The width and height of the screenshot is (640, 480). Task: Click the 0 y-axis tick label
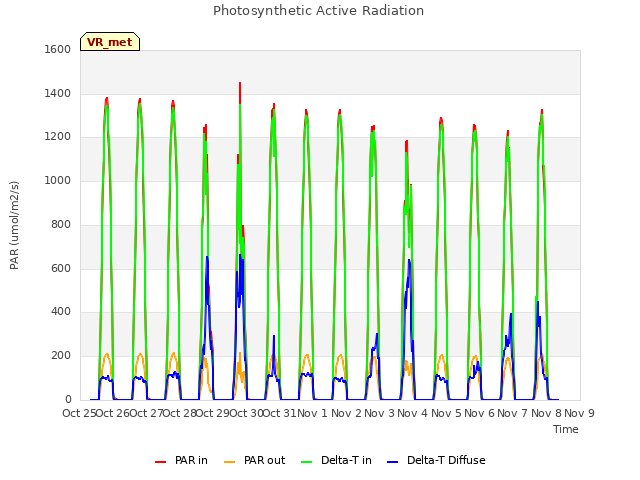pos(68,400)
